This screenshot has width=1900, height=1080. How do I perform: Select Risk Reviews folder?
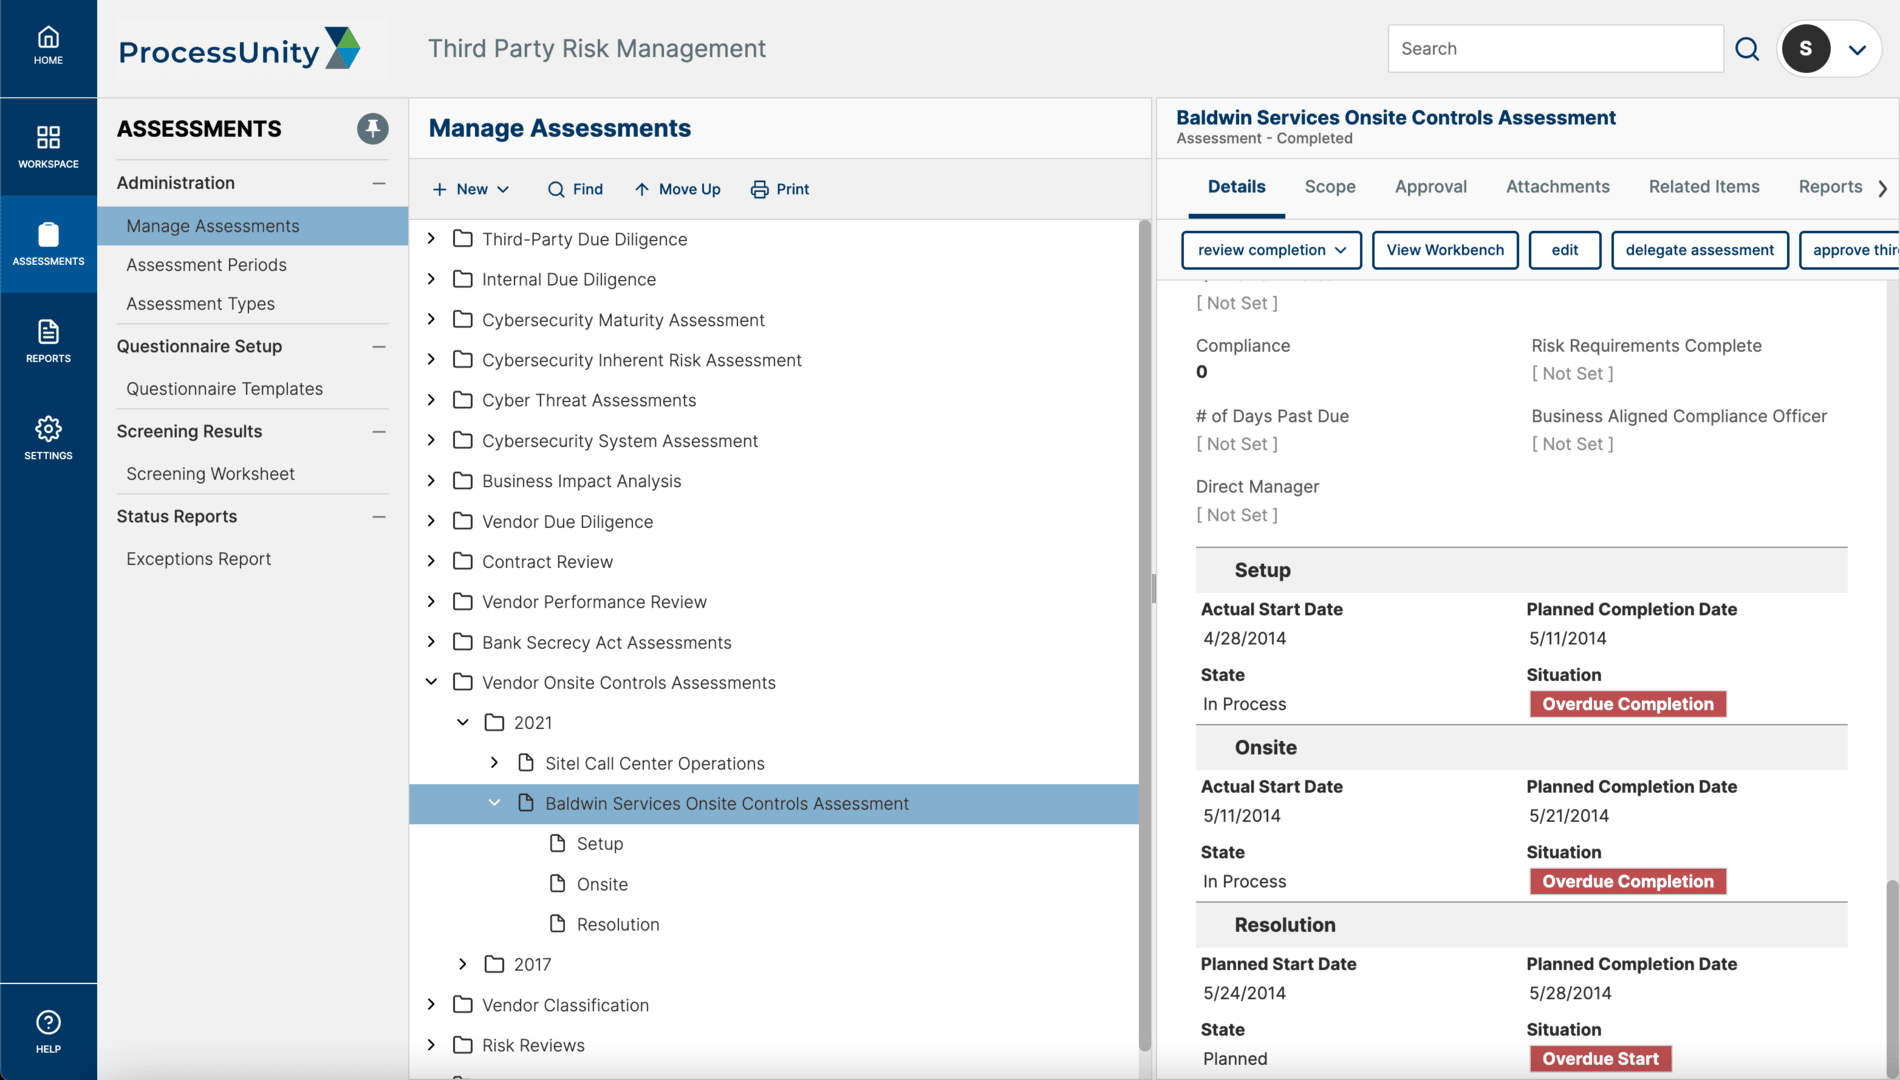coord(533,1045)
